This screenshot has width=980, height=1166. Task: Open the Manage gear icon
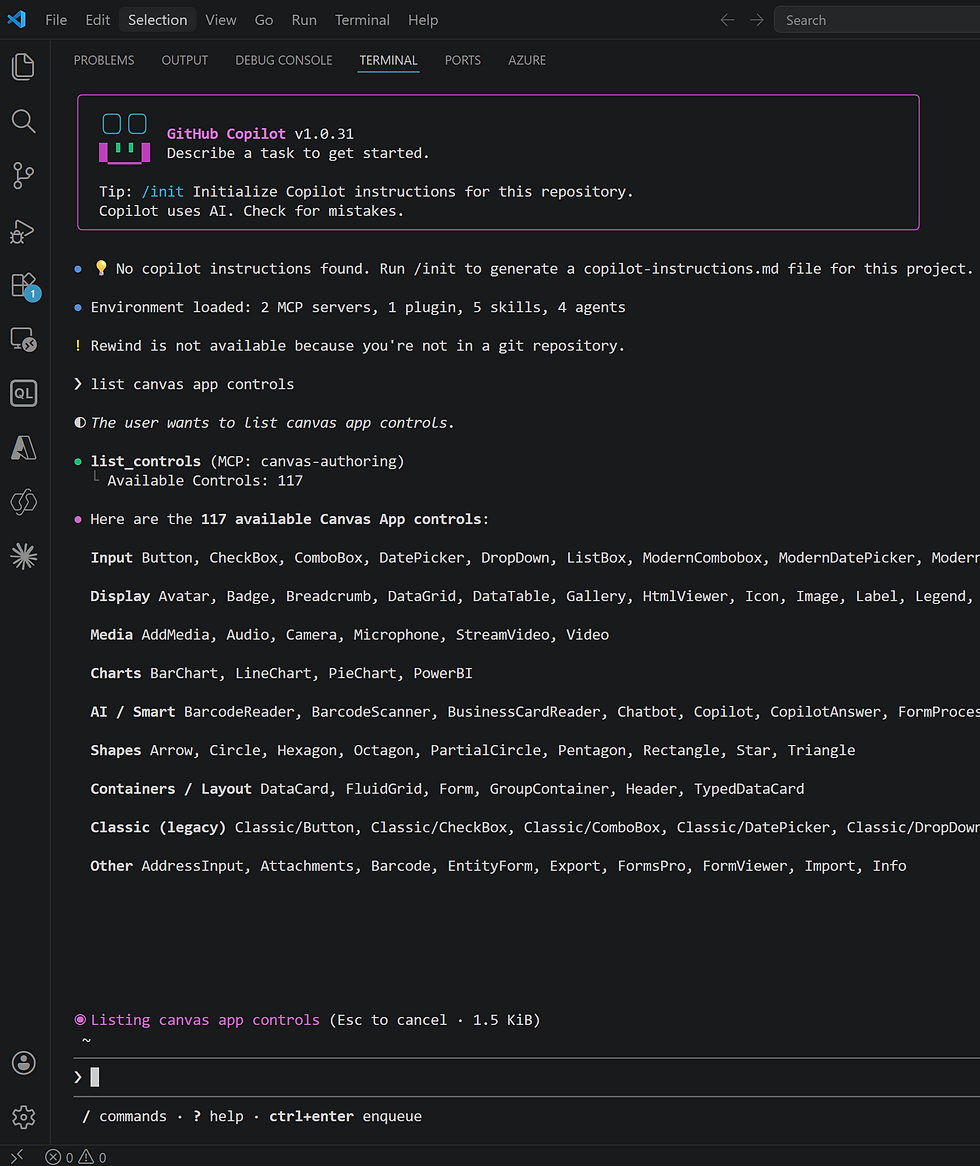24,1117
